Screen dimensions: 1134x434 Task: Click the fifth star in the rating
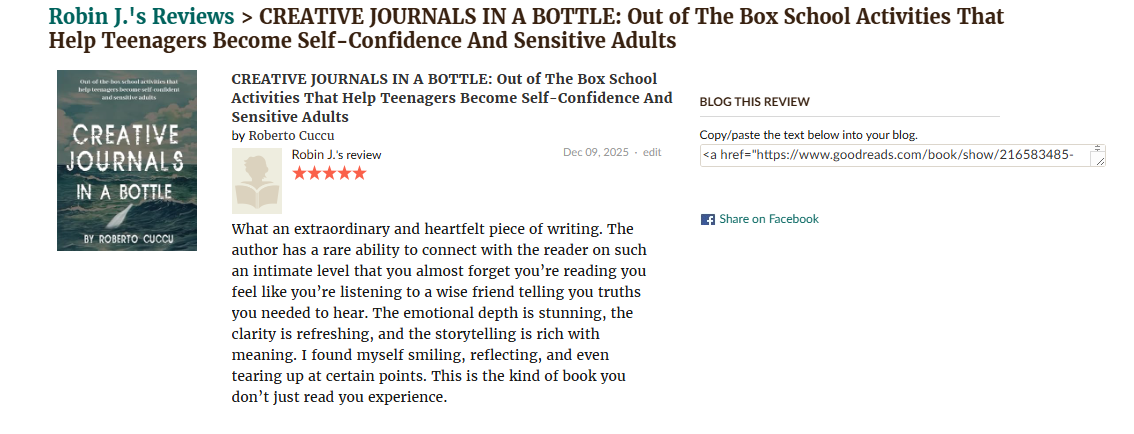coord(360,173)
